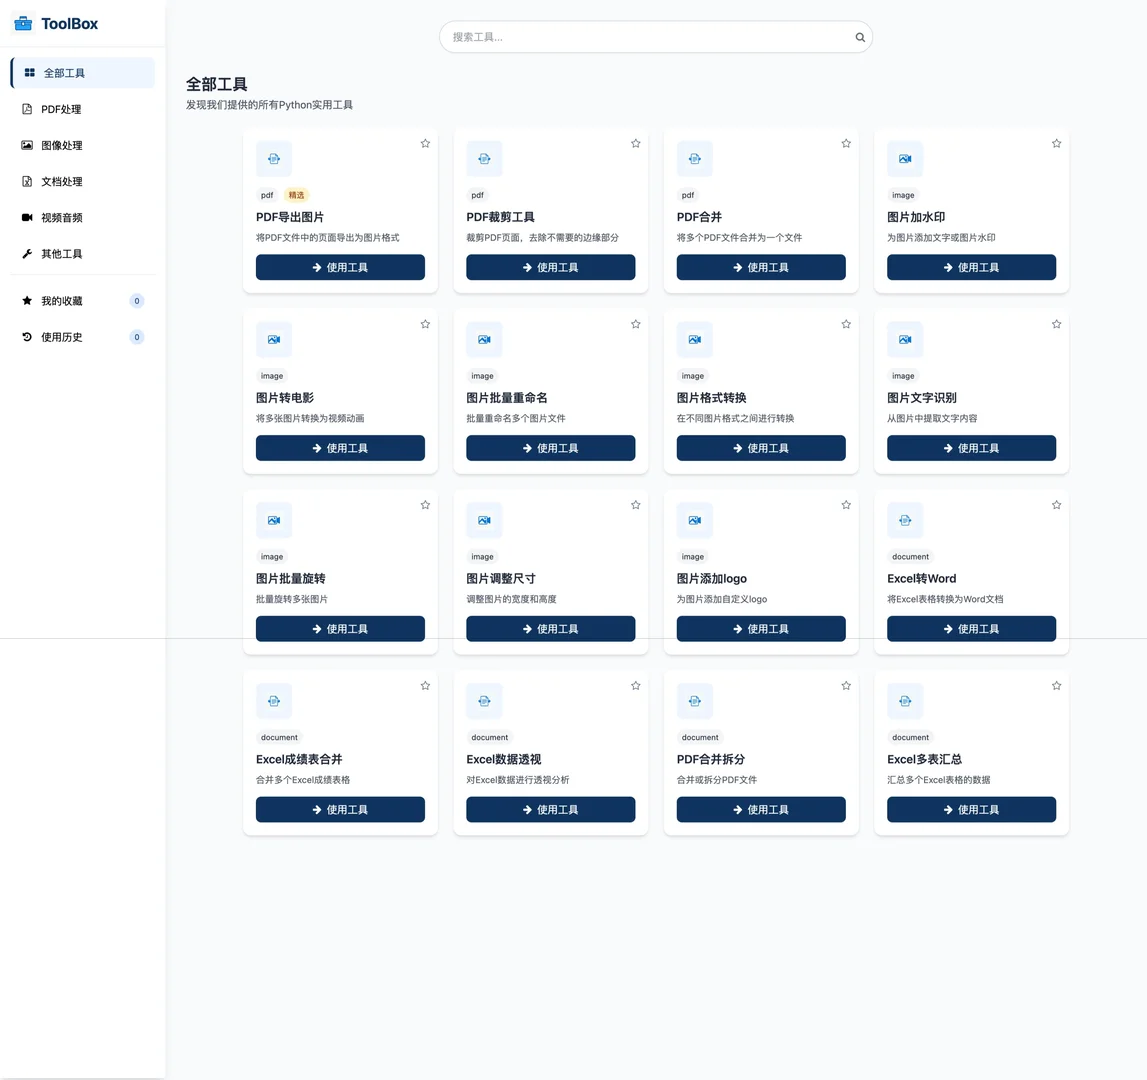The width and height of the screenshot is (1147, 1080).
Task: Add 图片文字识别 to favorites via star
Action: 1056,324
